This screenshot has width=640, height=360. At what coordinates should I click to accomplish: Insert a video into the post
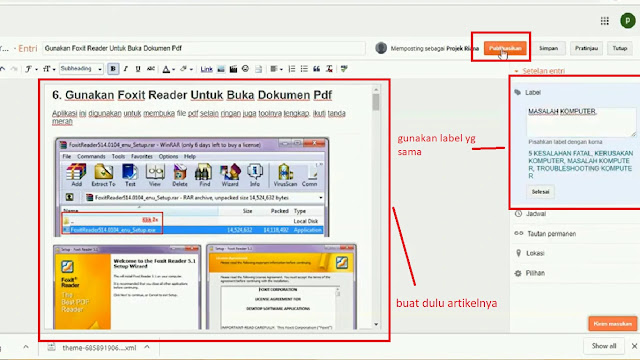(x=233, y=69)
